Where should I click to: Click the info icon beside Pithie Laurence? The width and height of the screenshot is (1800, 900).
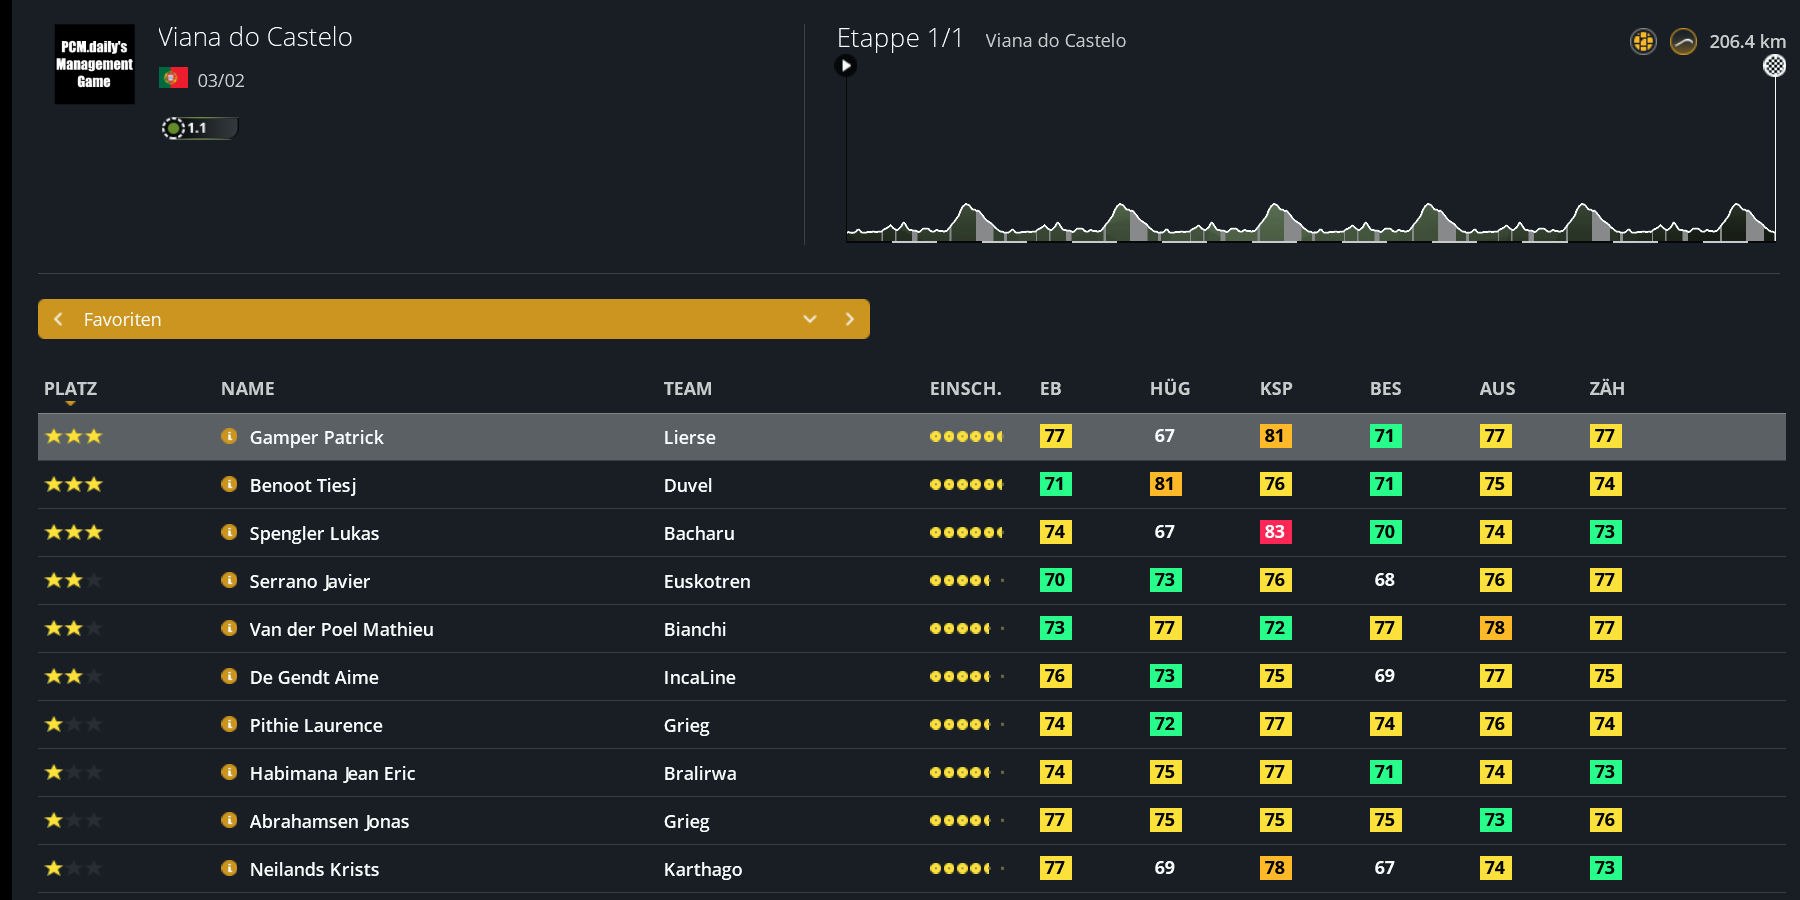[229, 724]
